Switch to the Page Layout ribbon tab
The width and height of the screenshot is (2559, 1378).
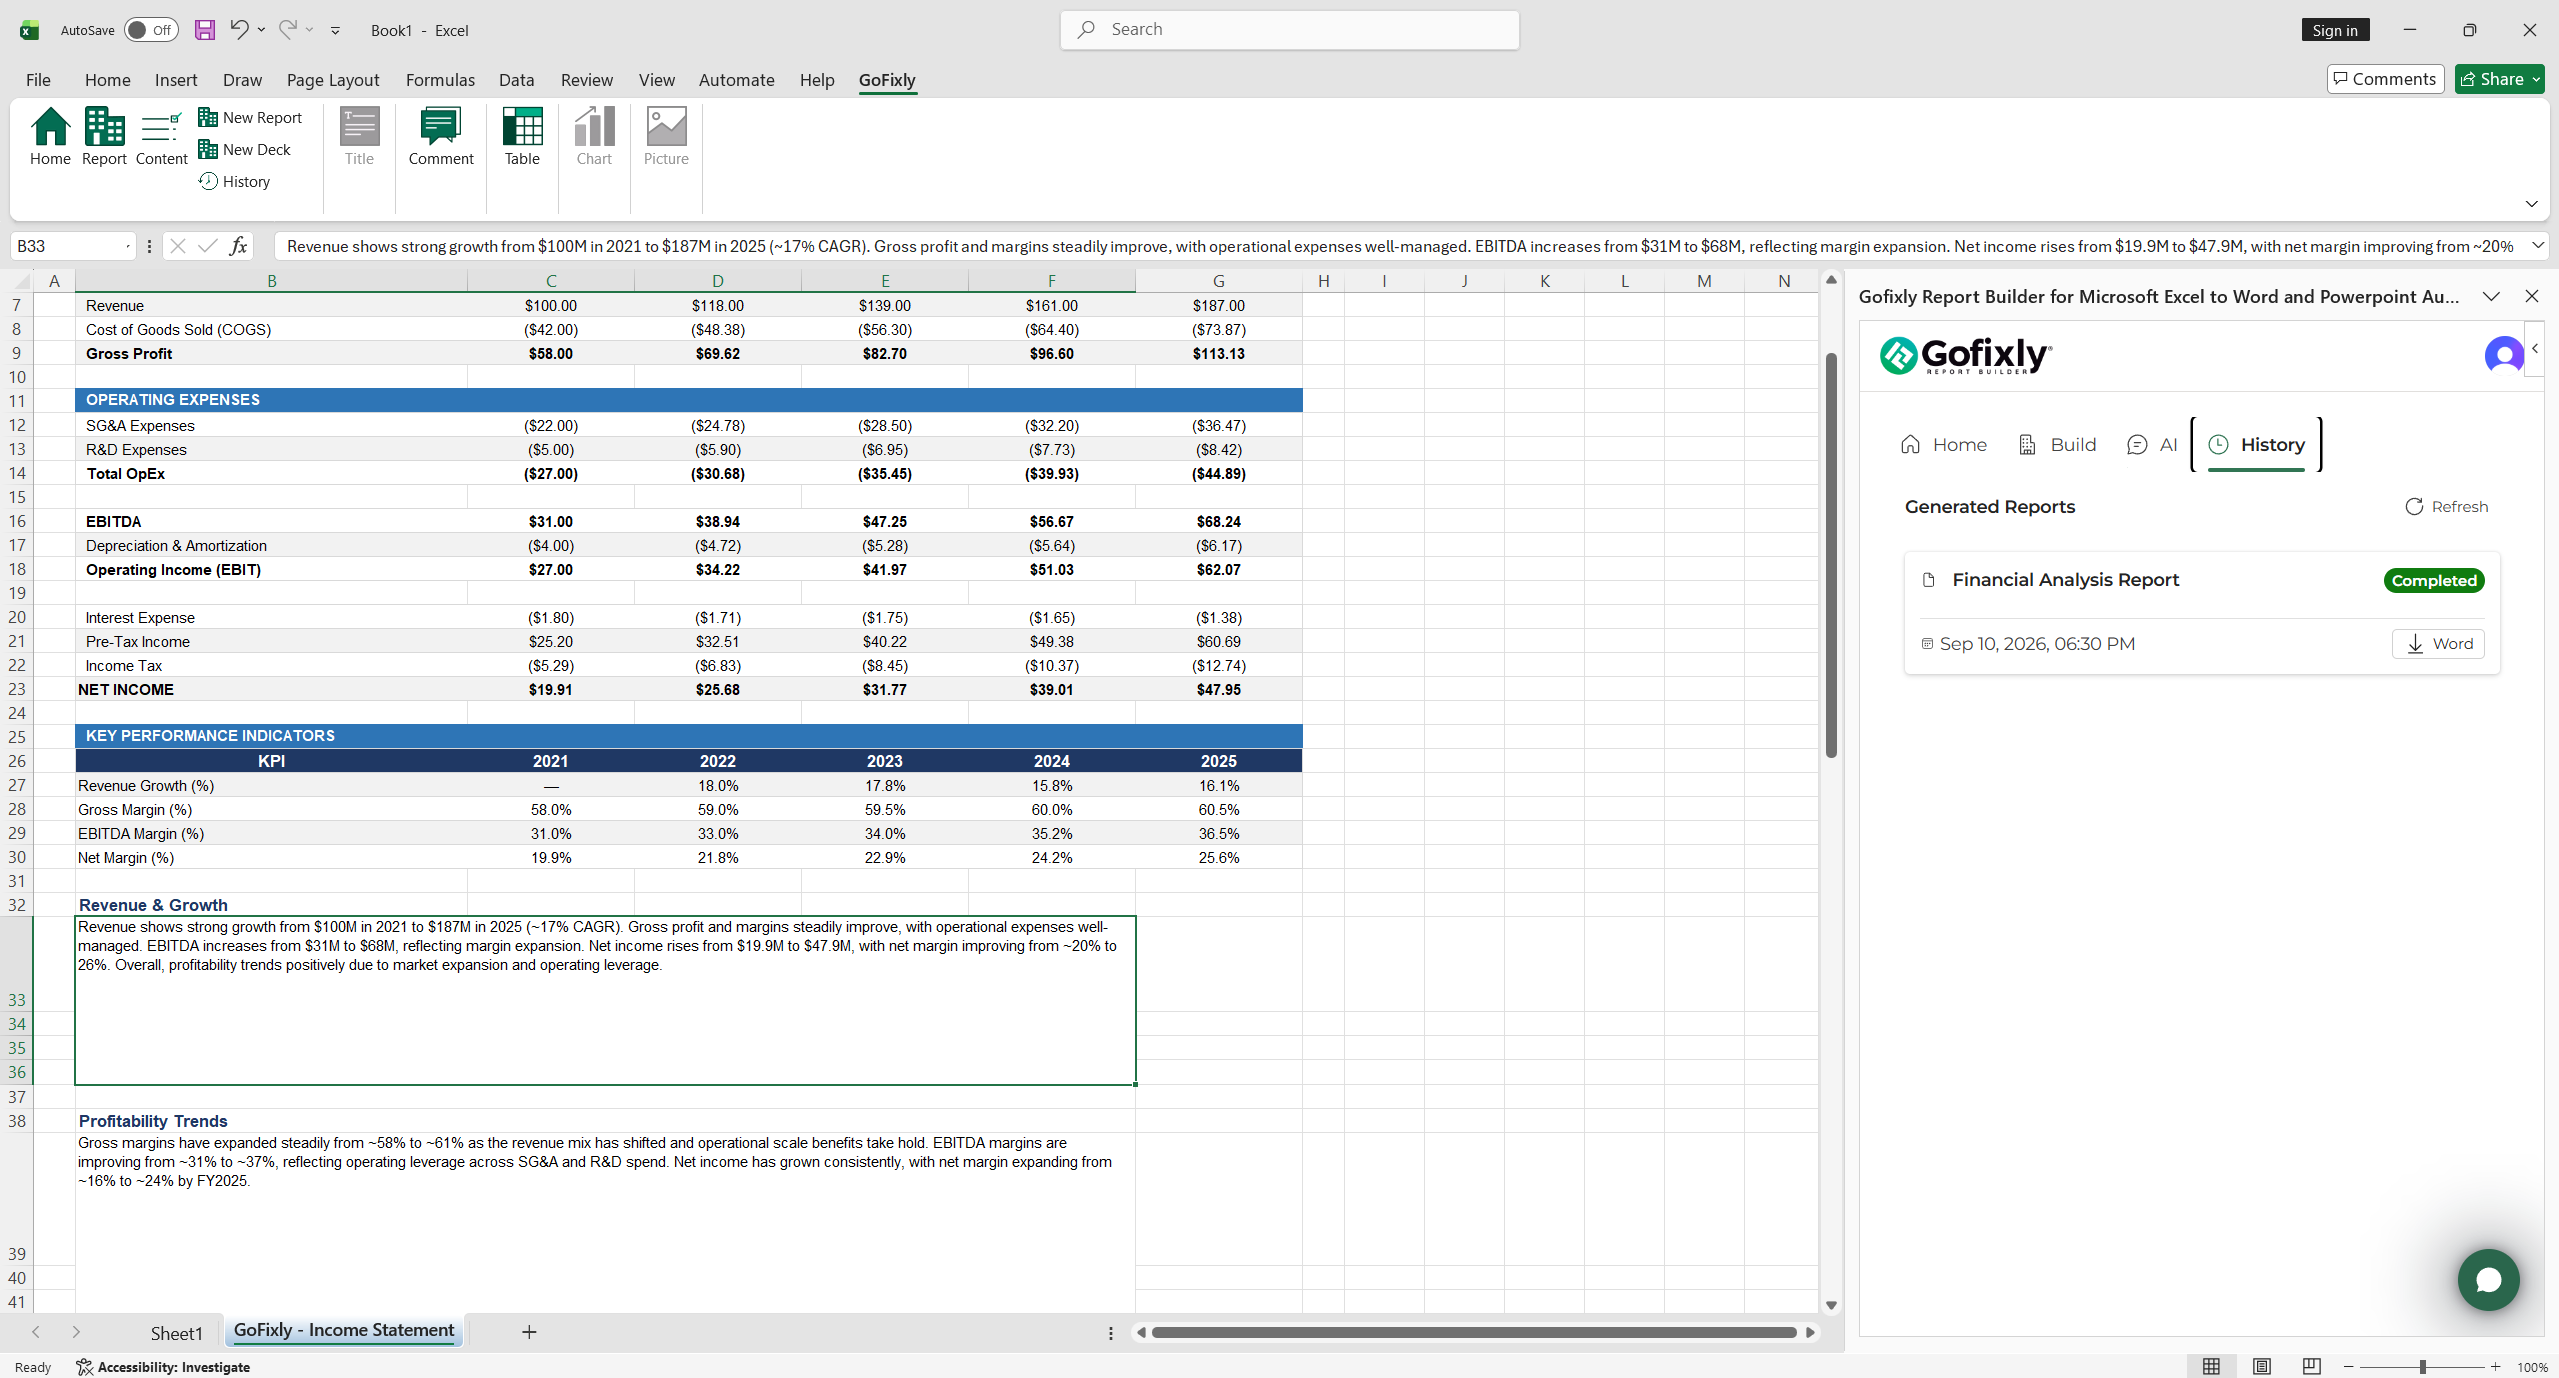(333, 79)
